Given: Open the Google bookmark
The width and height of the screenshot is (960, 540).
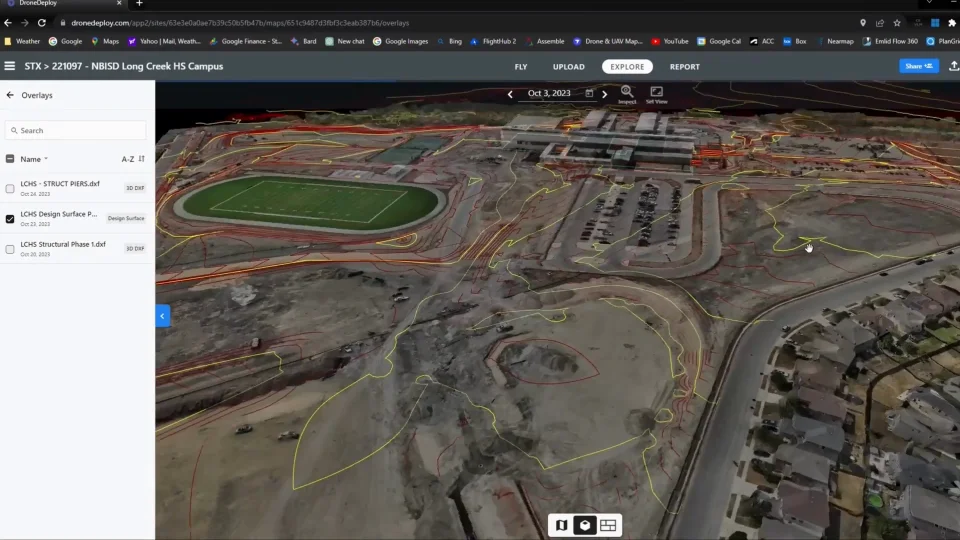Looking at the screenshot, I should point(66,41).
